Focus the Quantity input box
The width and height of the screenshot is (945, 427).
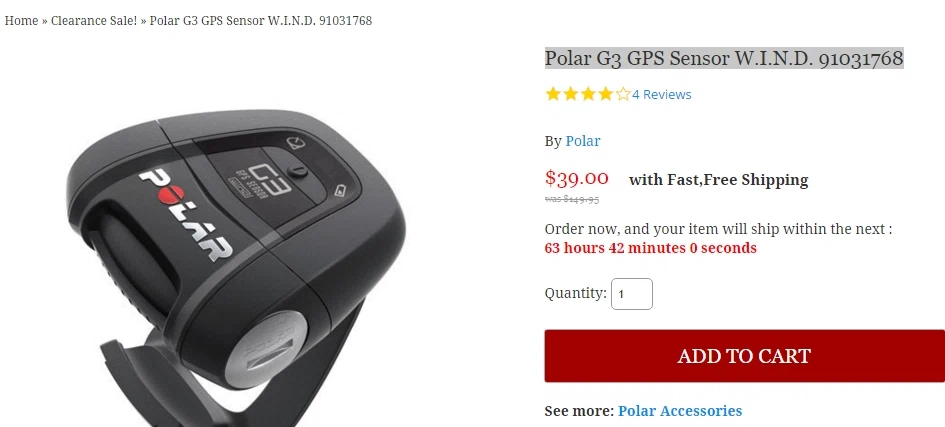tap(632, 294)
